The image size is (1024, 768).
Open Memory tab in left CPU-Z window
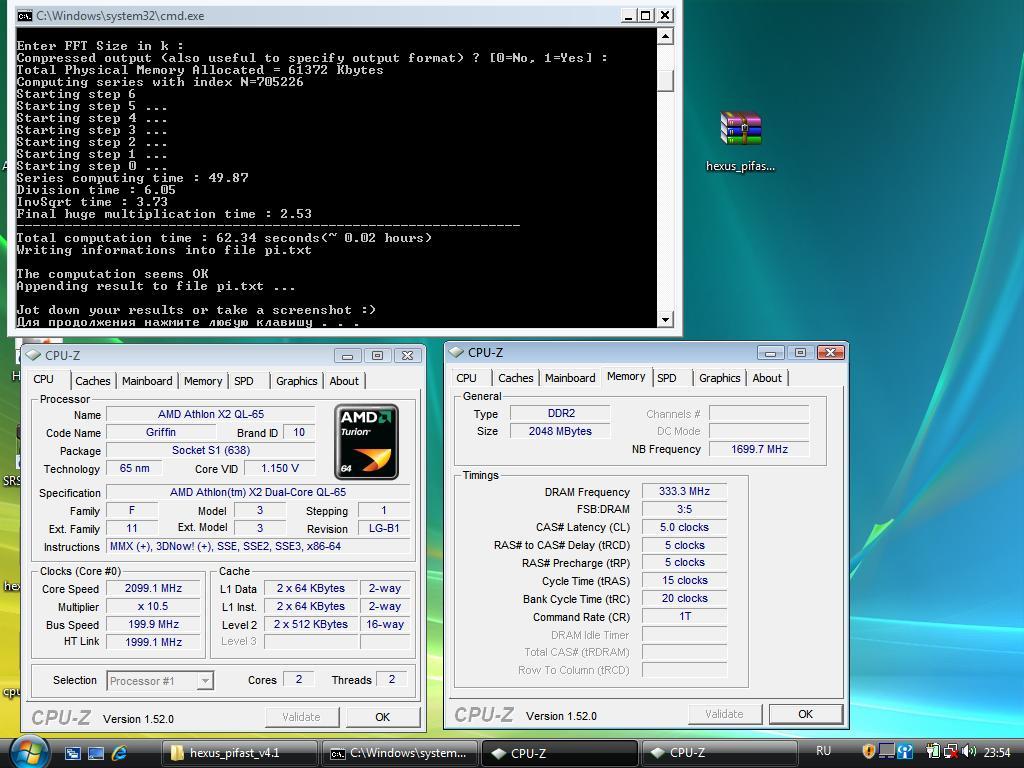click(x=203, y=381)
